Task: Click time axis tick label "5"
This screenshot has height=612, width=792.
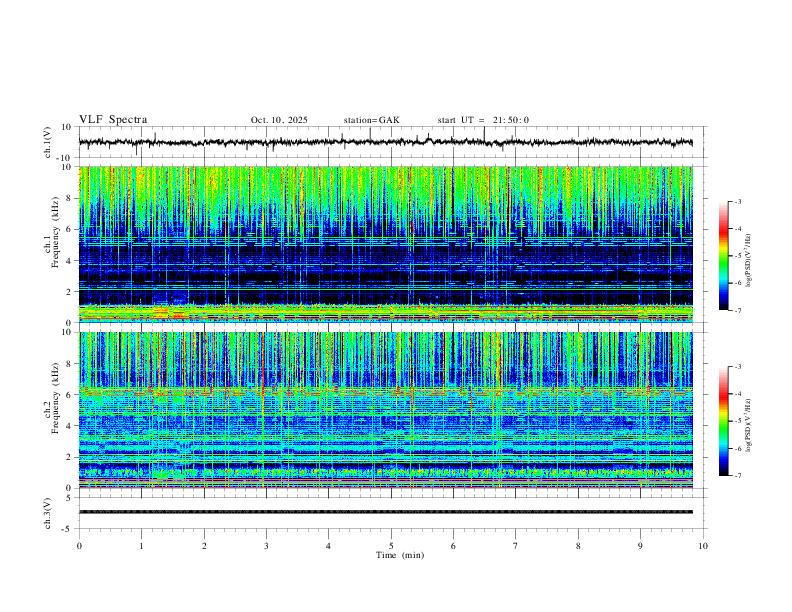Action: (391, 546)
